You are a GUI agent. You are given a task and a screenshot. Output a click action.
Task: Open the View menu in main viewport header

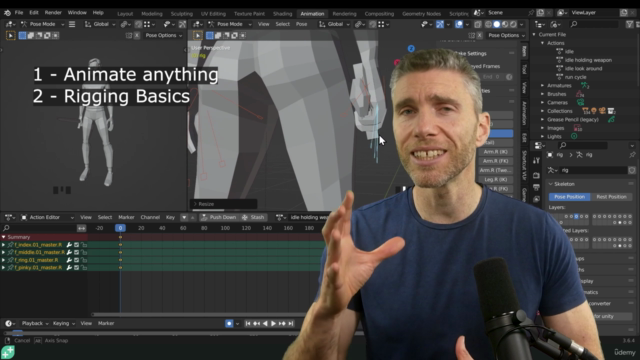(264, 24)
